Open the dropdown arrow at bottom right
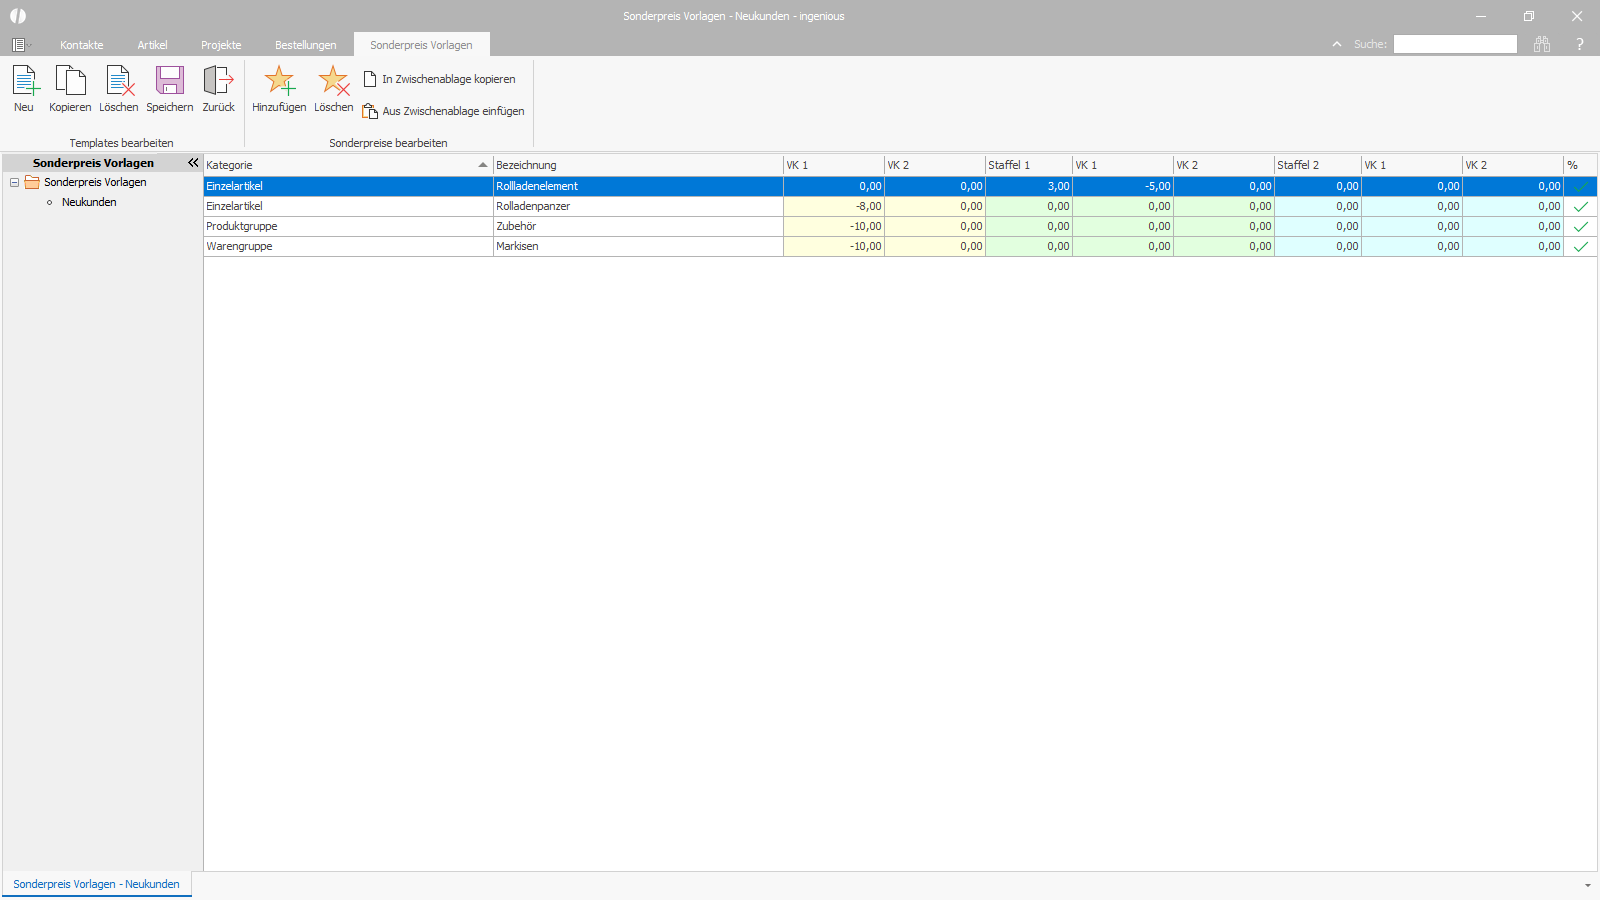This screenshot has width=1600, height=900. point(1588,885)
